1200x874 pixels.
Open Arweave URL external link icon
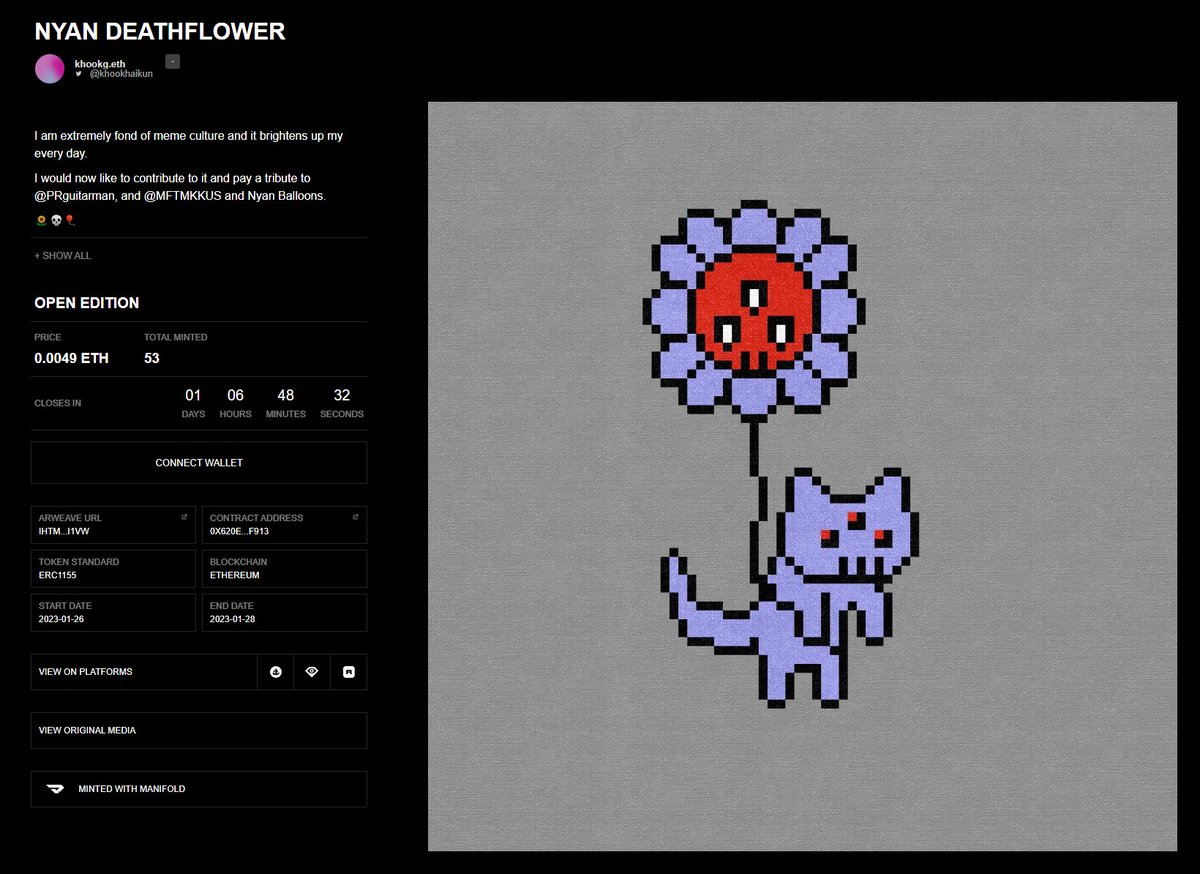tap(184, 517)
